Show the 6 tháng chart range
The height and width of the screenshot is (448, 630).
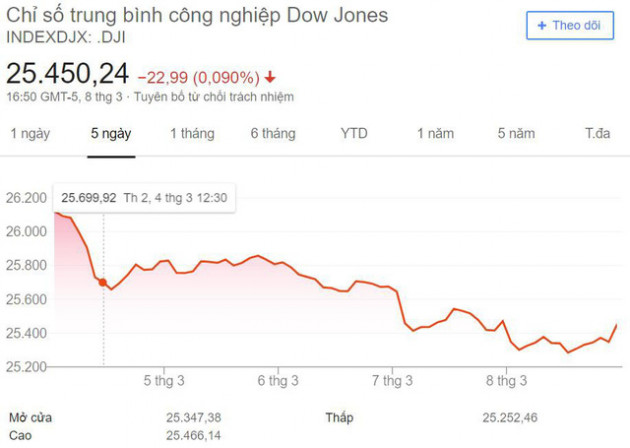tap(273, 133)
